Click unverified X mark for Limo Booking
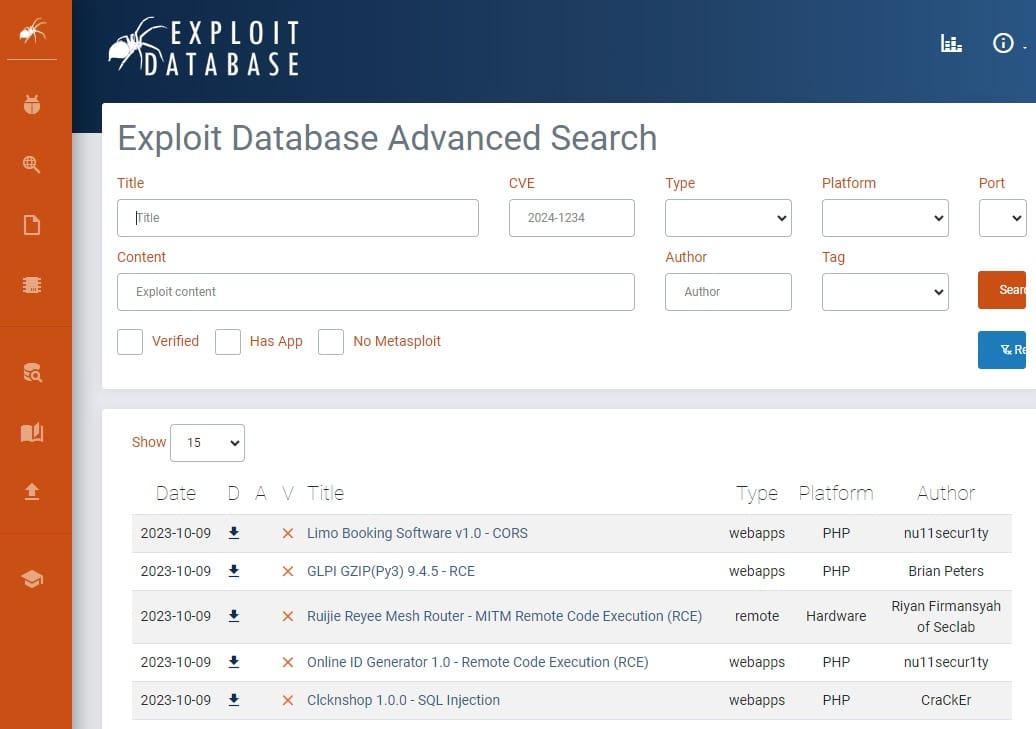 pyautogui.click(x=287, y=533)
